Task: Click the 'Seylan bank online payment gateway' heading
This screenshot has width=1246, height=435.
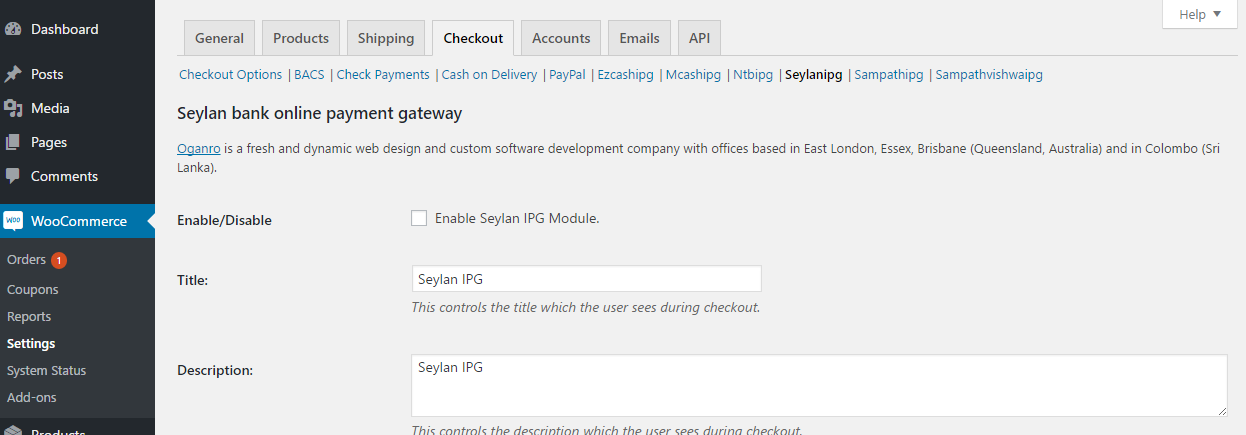Action: [x=319, y=113]
